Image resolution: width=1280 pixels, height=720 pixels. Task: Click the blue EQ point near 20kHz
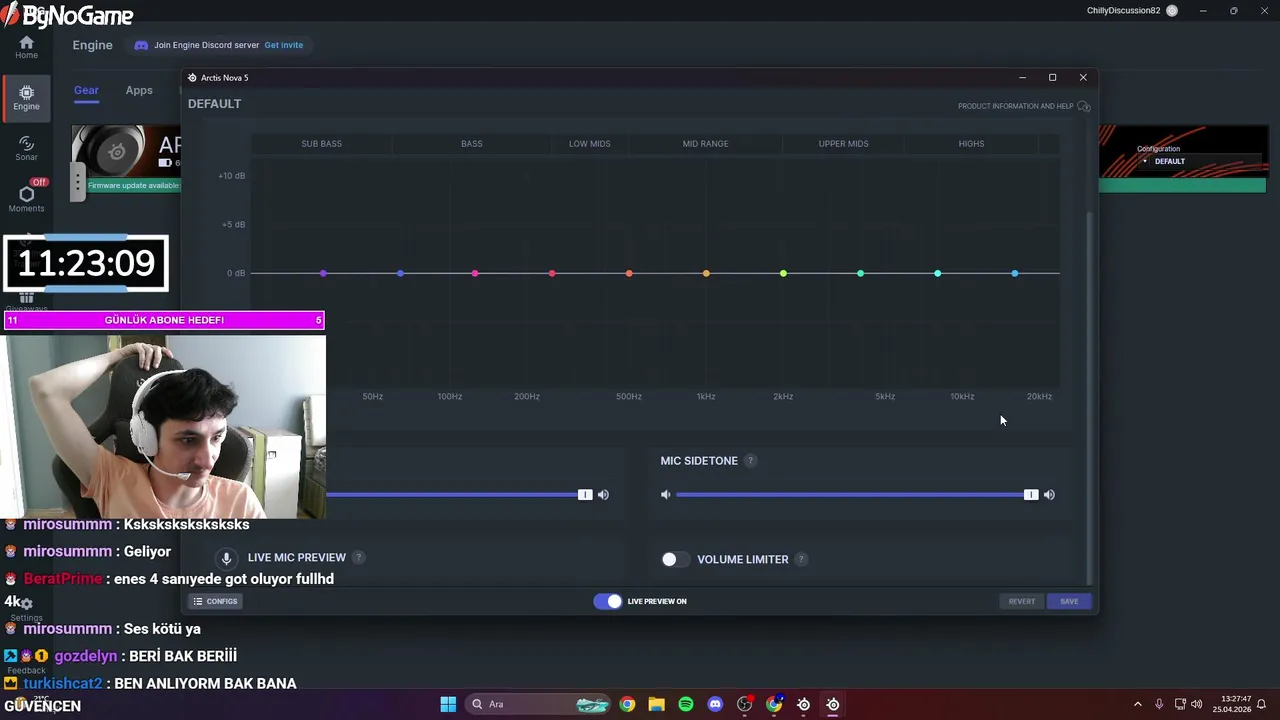coord(1015,273)
